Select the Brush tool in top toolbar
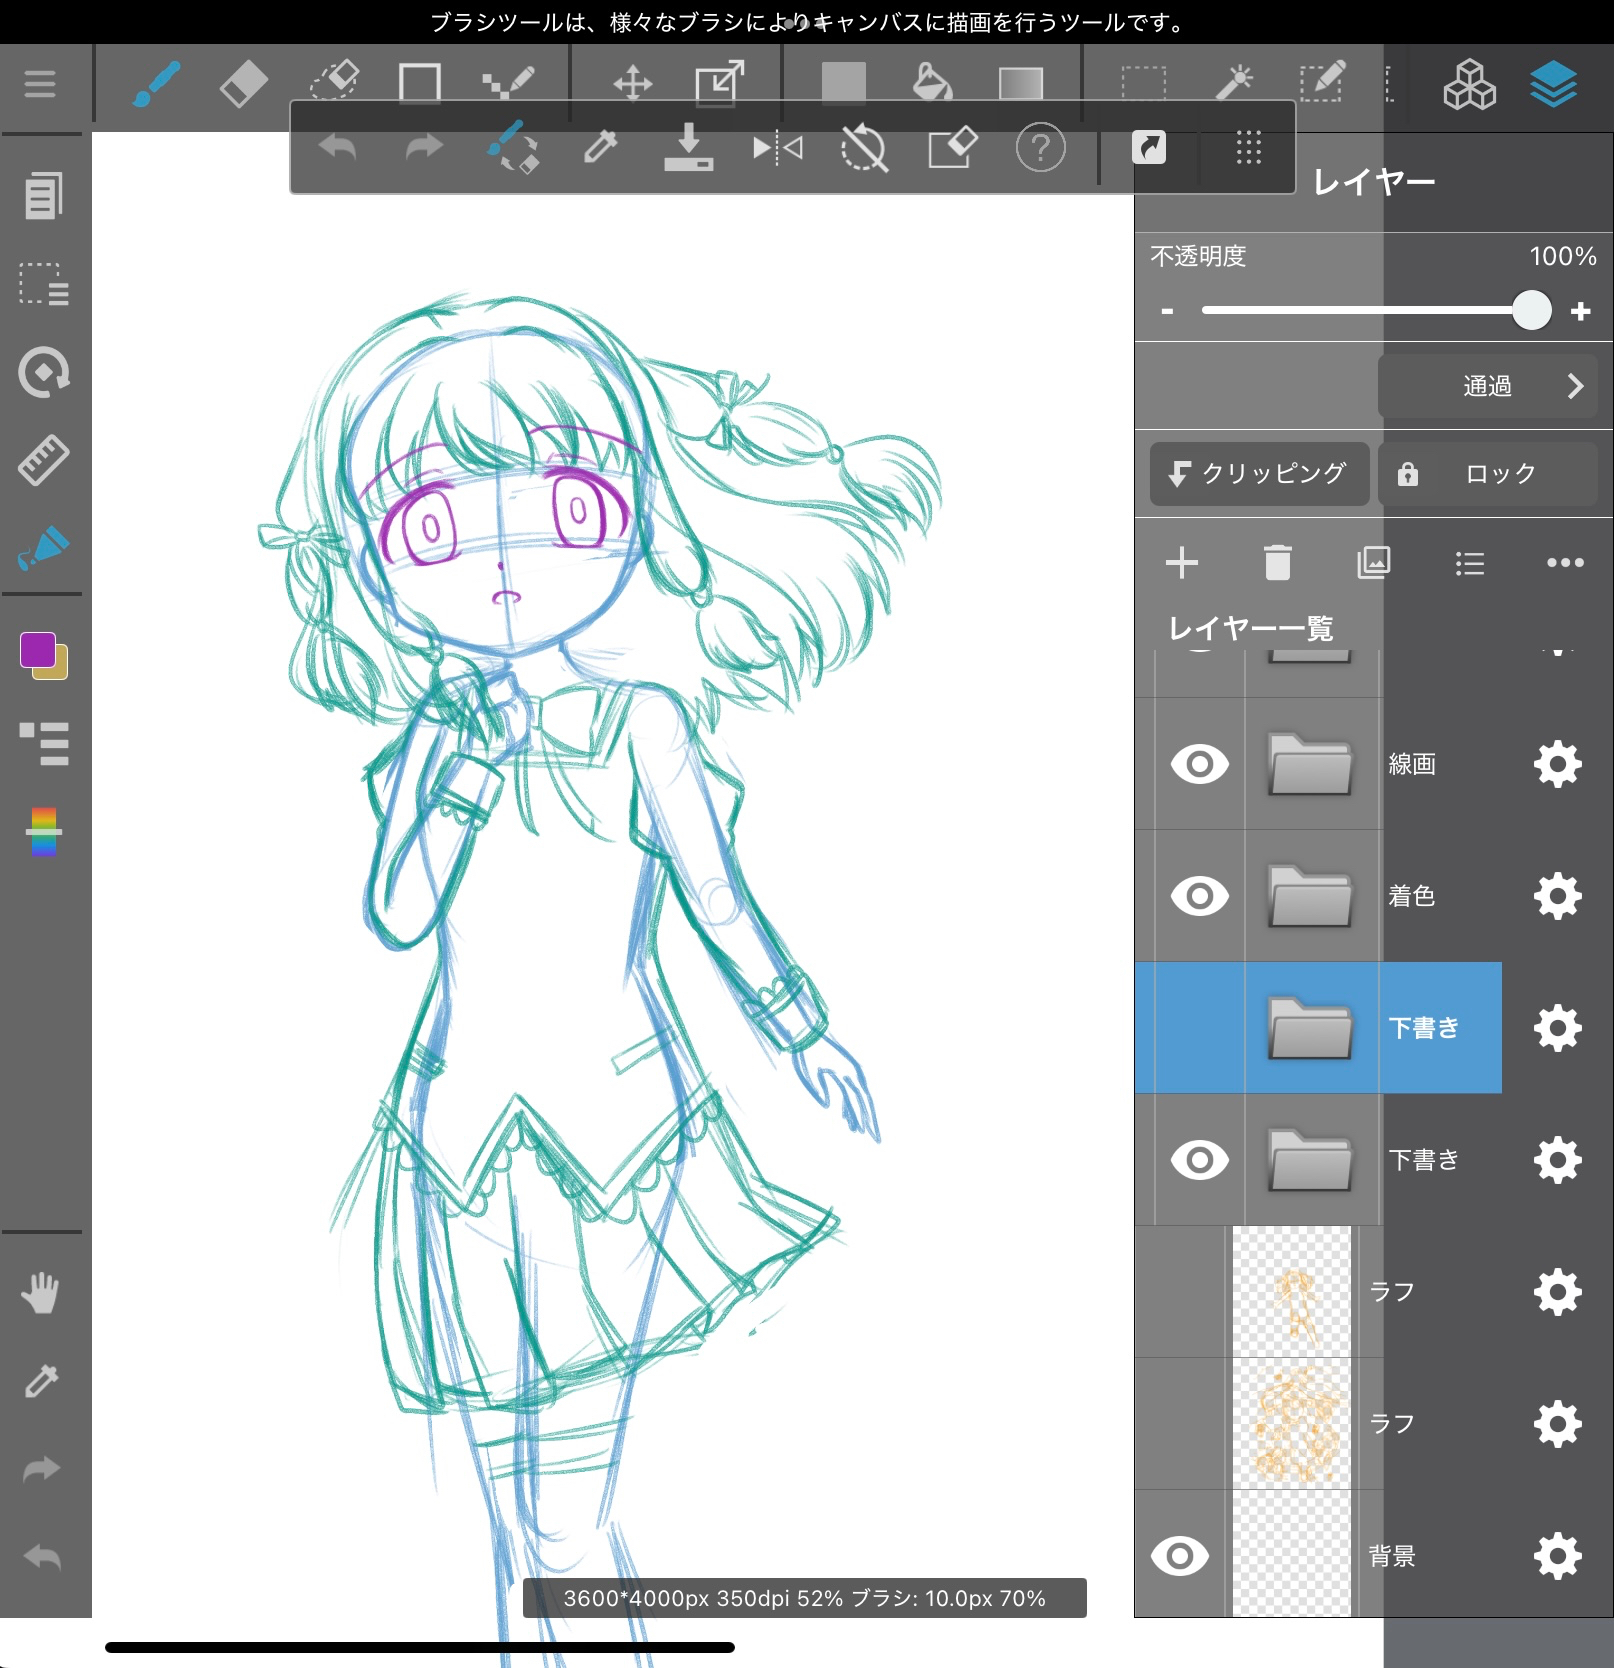 point(156,83)
